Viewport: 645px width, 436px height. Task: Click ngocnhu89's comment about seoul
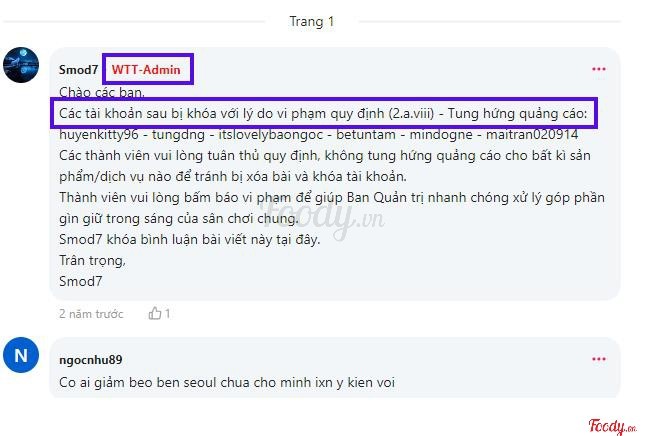point(227,382)
